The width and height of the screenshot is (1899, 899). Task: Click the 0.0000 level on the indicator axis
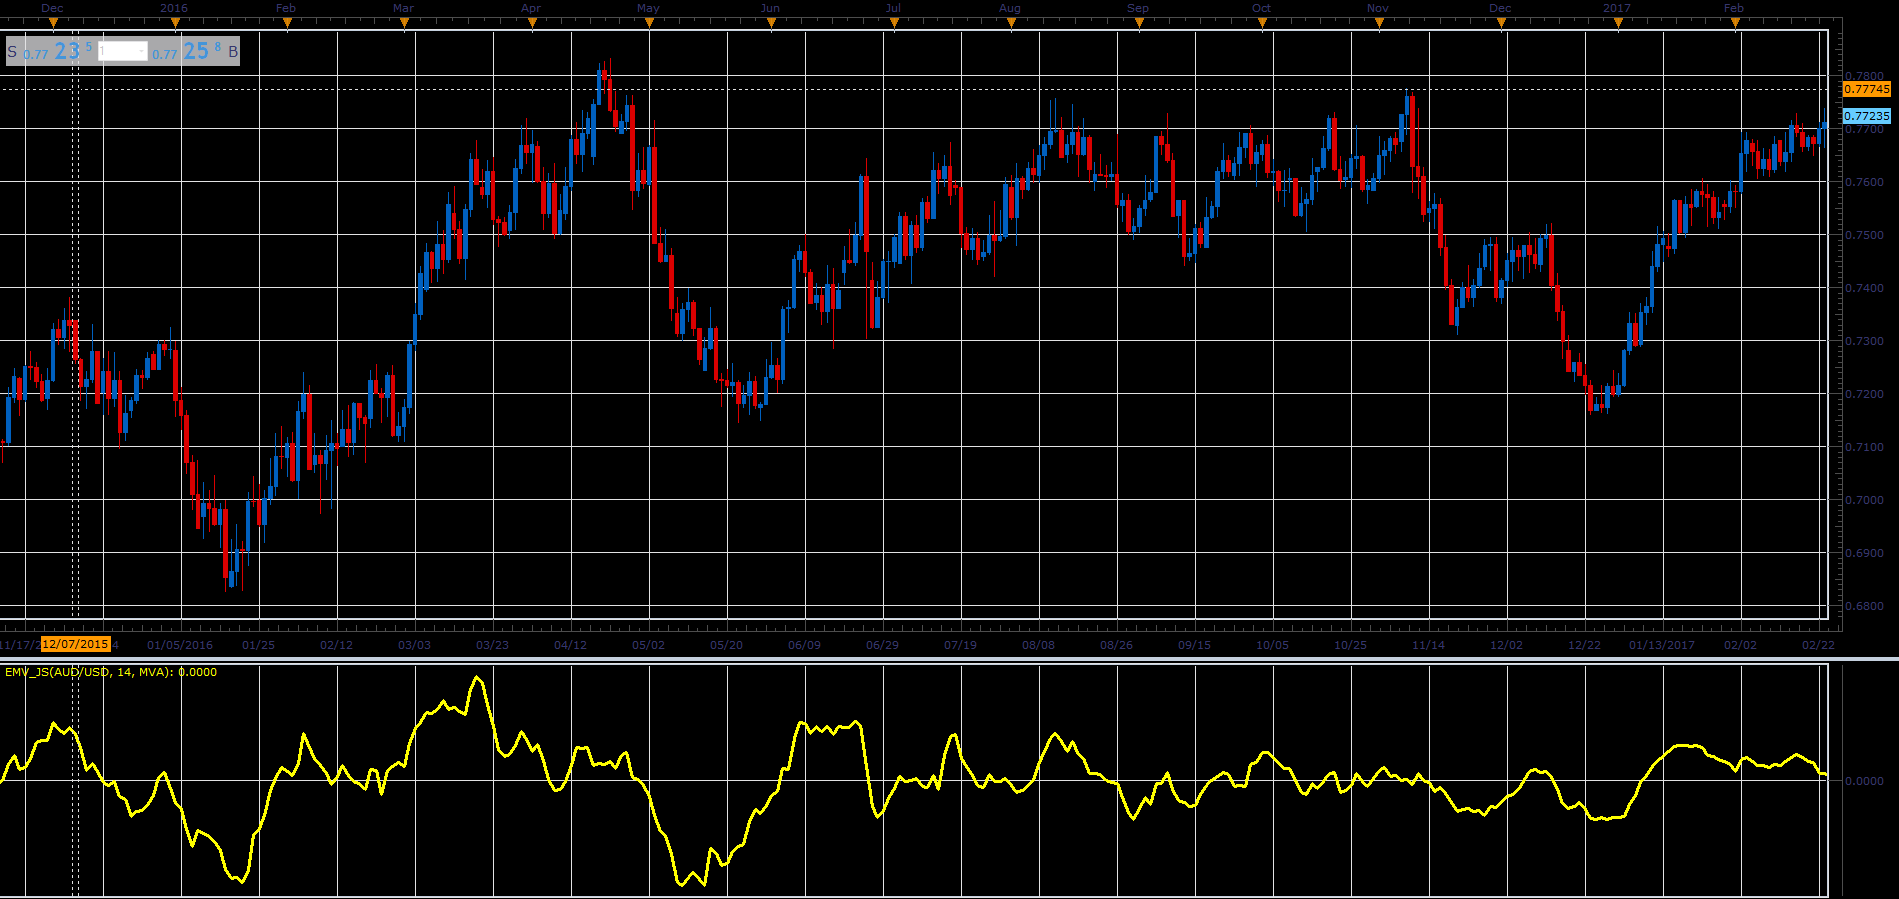click(1865, 781)
